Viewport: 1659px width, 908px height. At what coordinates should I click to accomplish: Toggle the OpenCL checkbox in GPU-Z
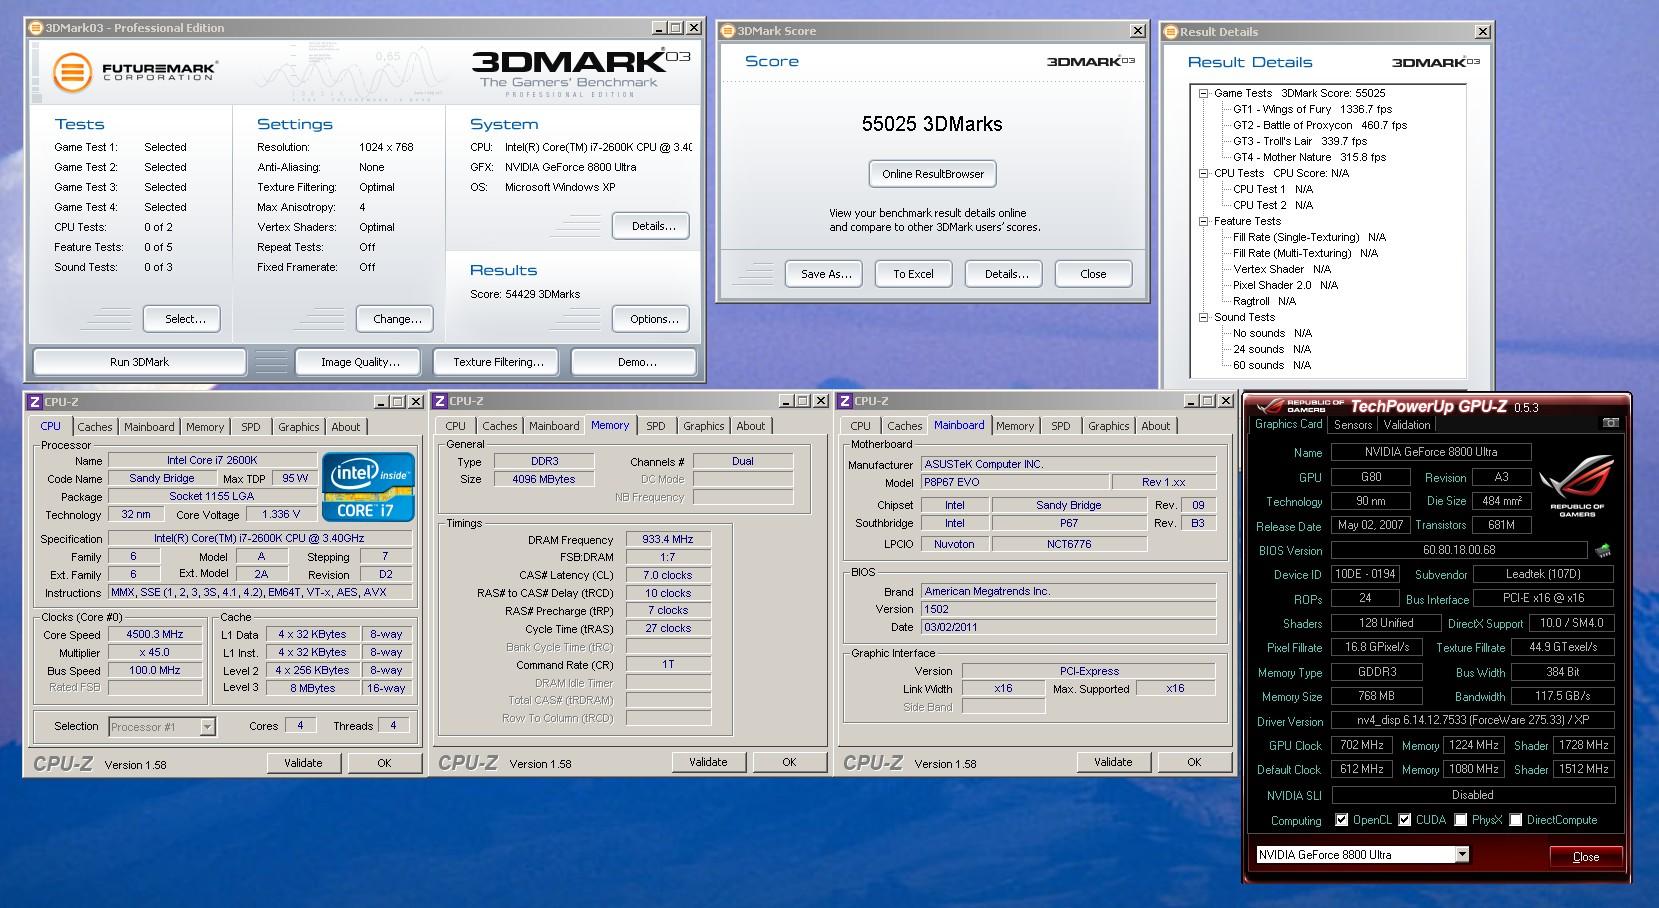tap(1342, 820)
